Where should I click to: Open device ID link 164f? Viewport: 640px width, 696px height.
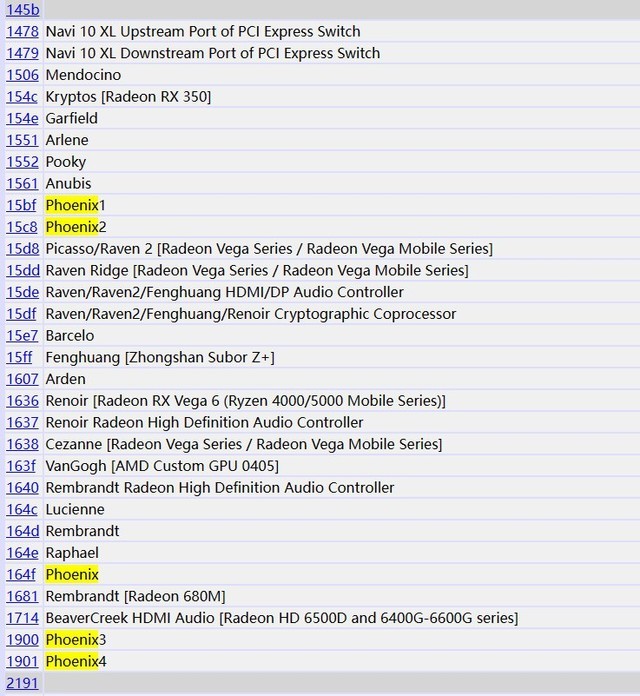(21, 575)
